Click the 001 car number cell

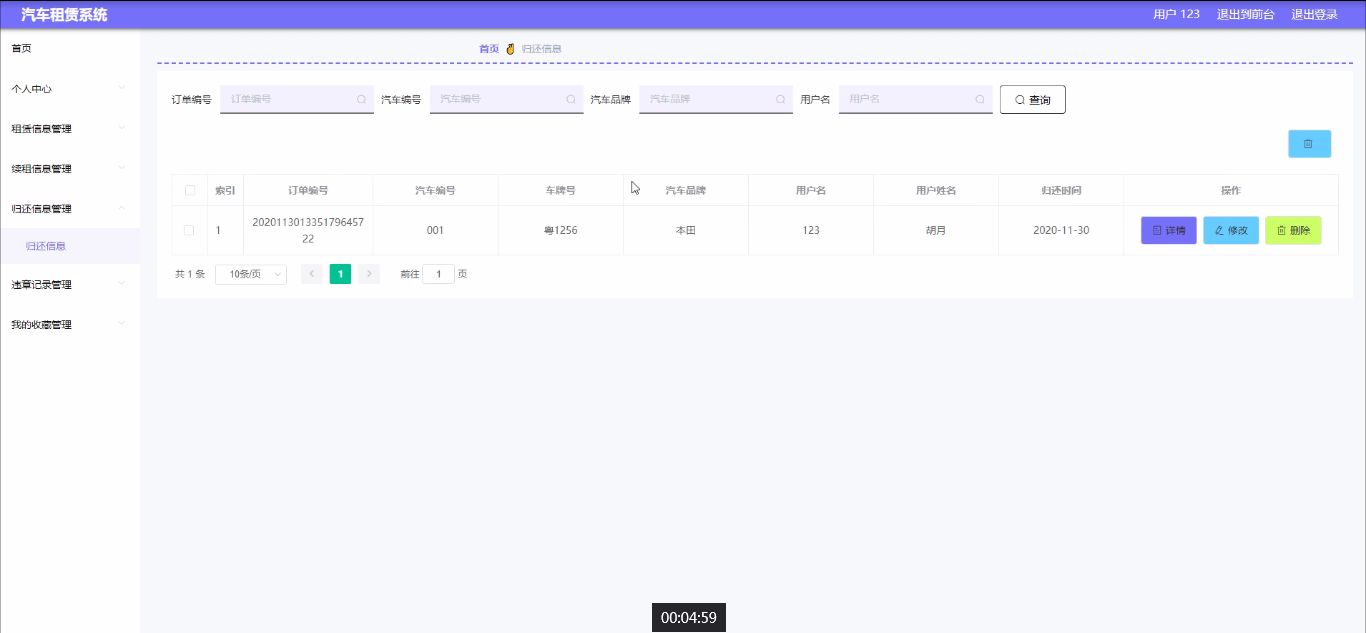(435, 230)
